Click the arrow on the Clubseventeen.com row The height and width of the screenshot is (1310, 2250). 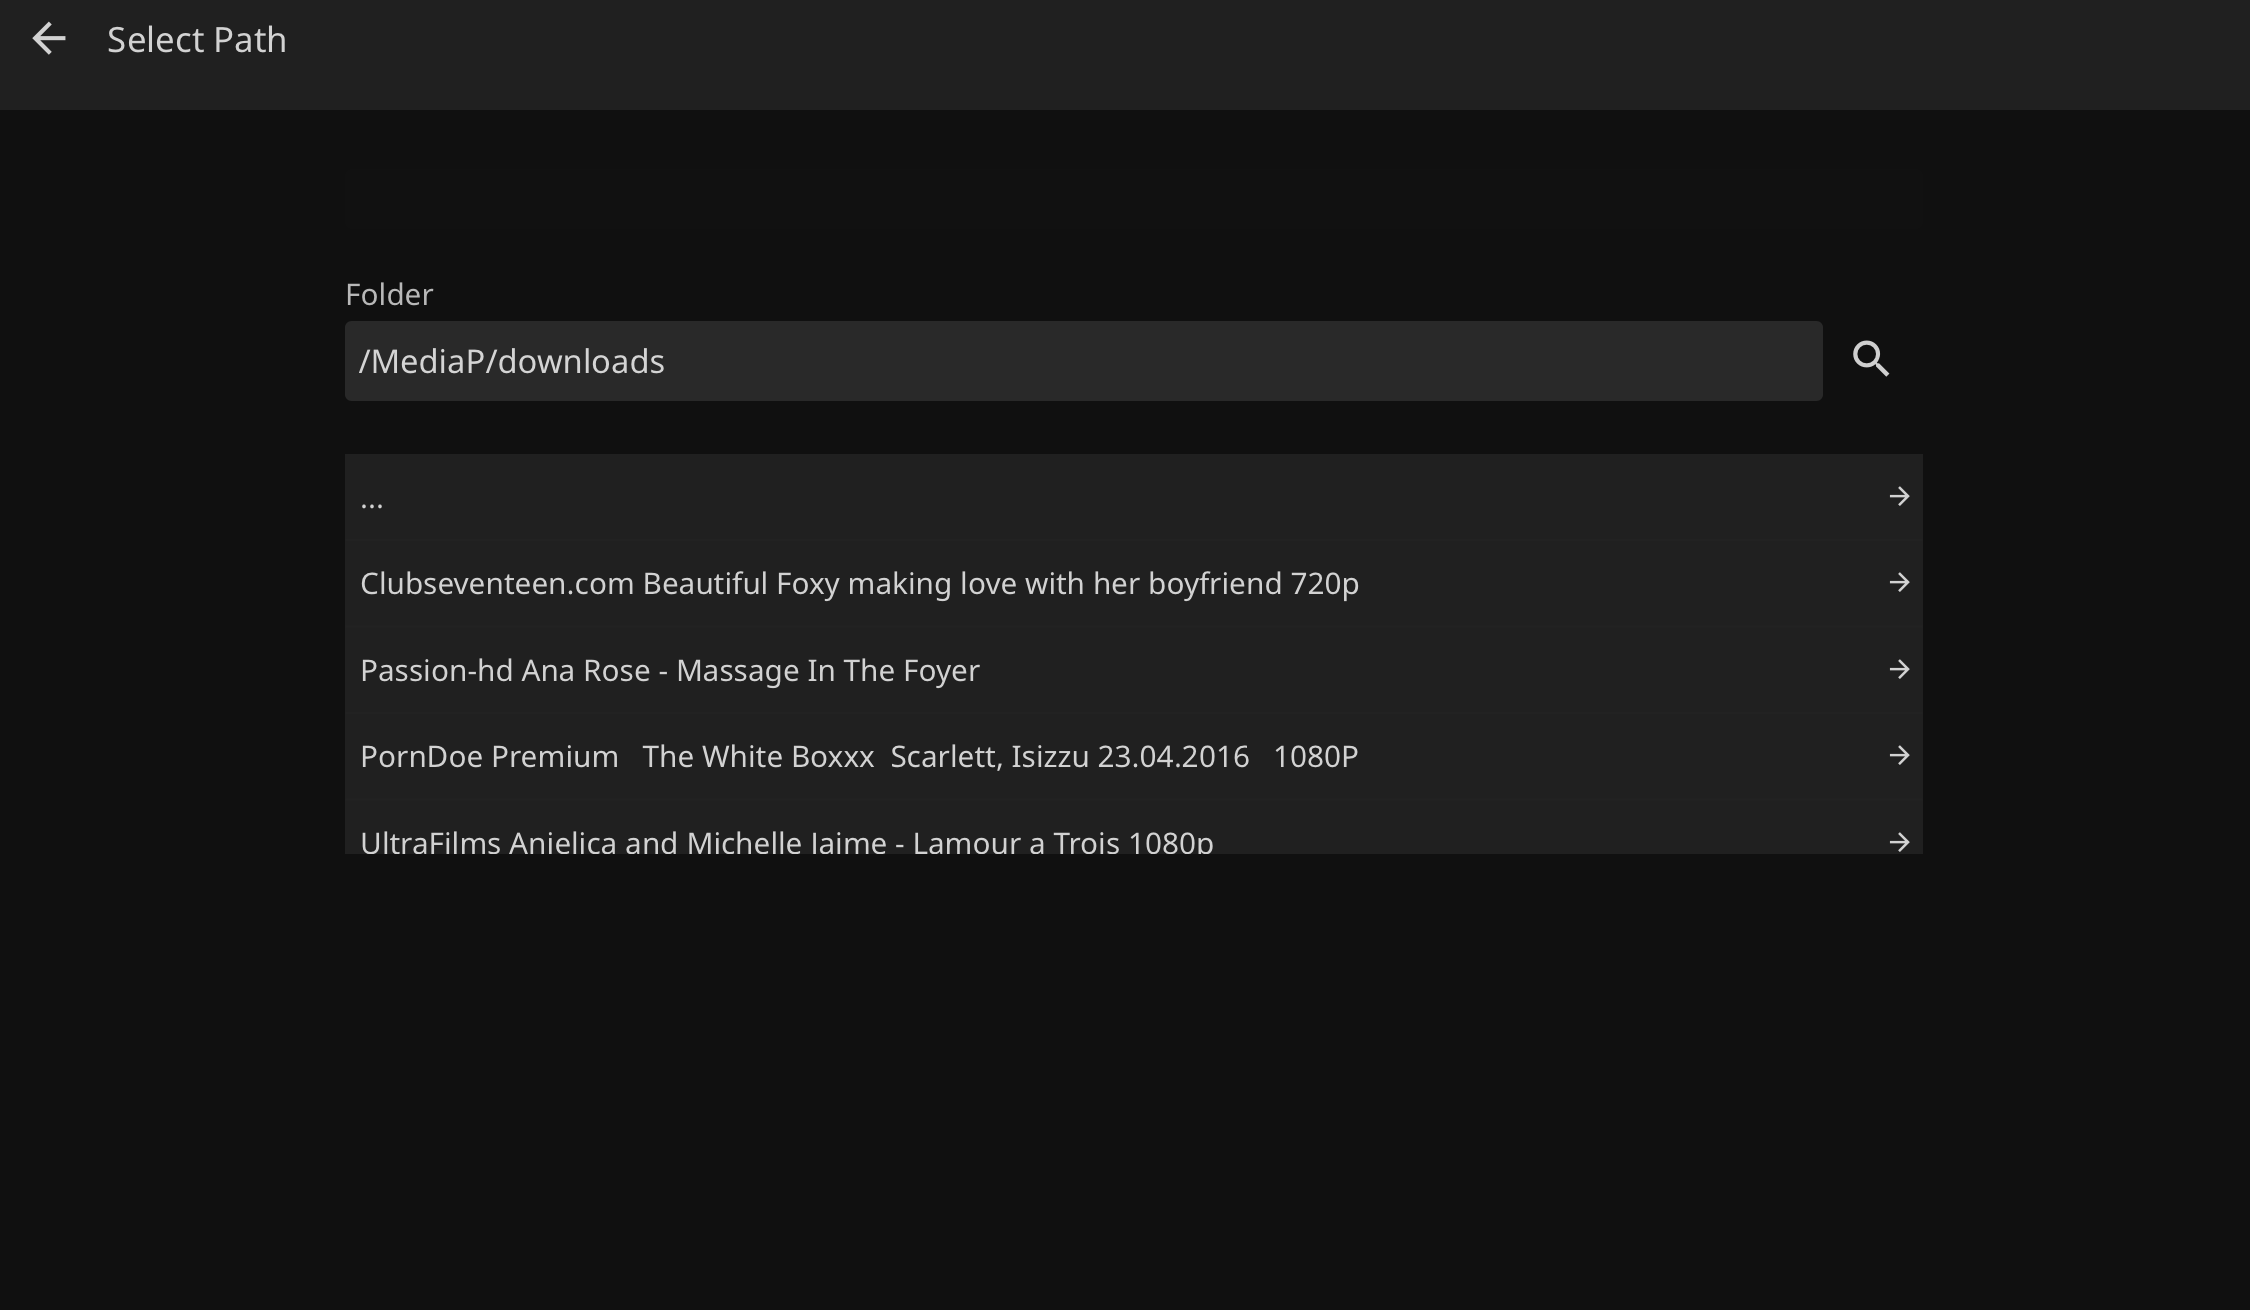point(1899,583)
